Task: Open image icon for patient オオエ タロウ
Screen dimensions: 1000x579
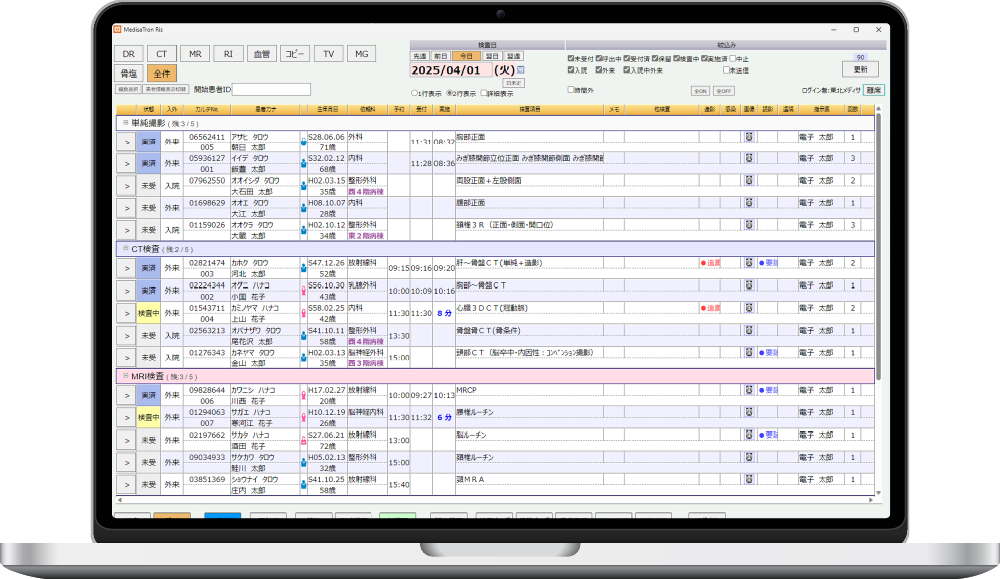Action: pyautogui.click(x=749, y=202)
